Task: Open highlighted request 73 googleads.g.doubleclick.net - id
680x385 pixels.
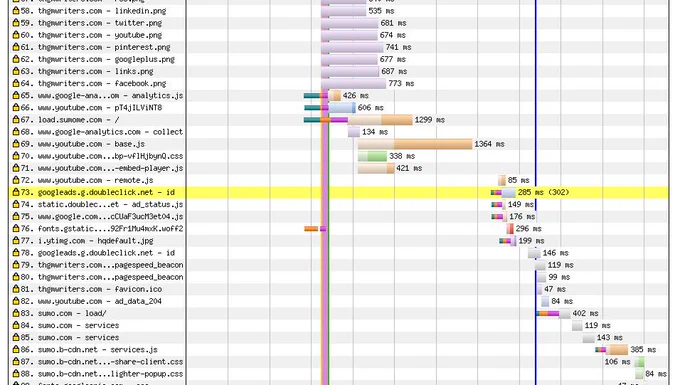Action: (98, 192)
